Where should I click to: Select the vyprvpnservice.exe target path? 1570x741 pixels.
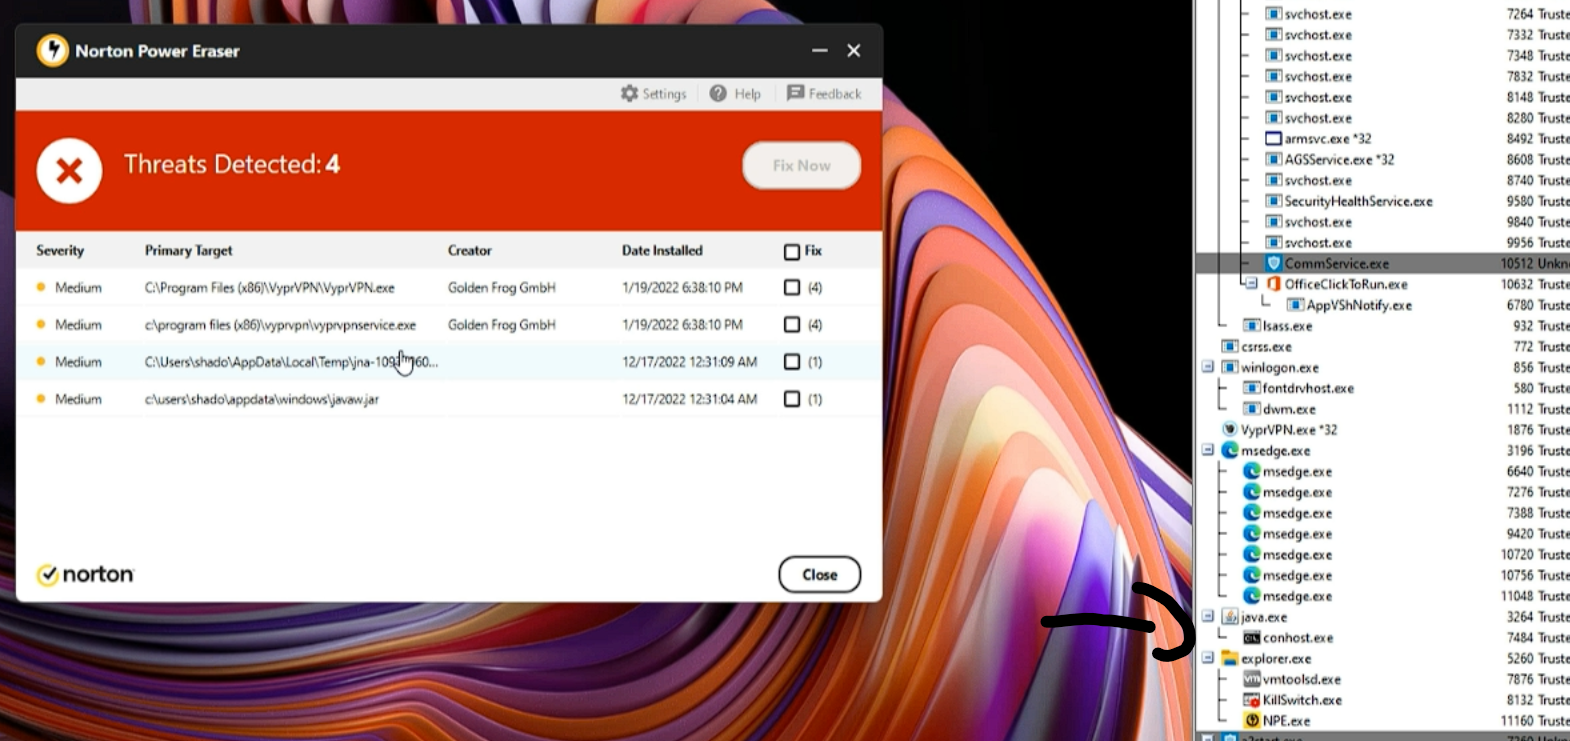(280, 325)
